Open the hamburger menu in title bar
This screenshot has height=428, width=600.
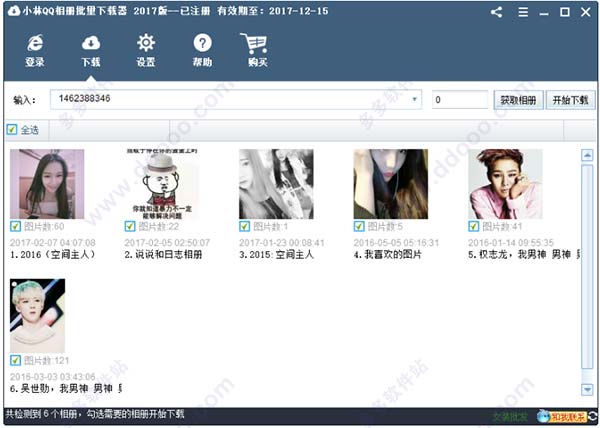[523, 12]
